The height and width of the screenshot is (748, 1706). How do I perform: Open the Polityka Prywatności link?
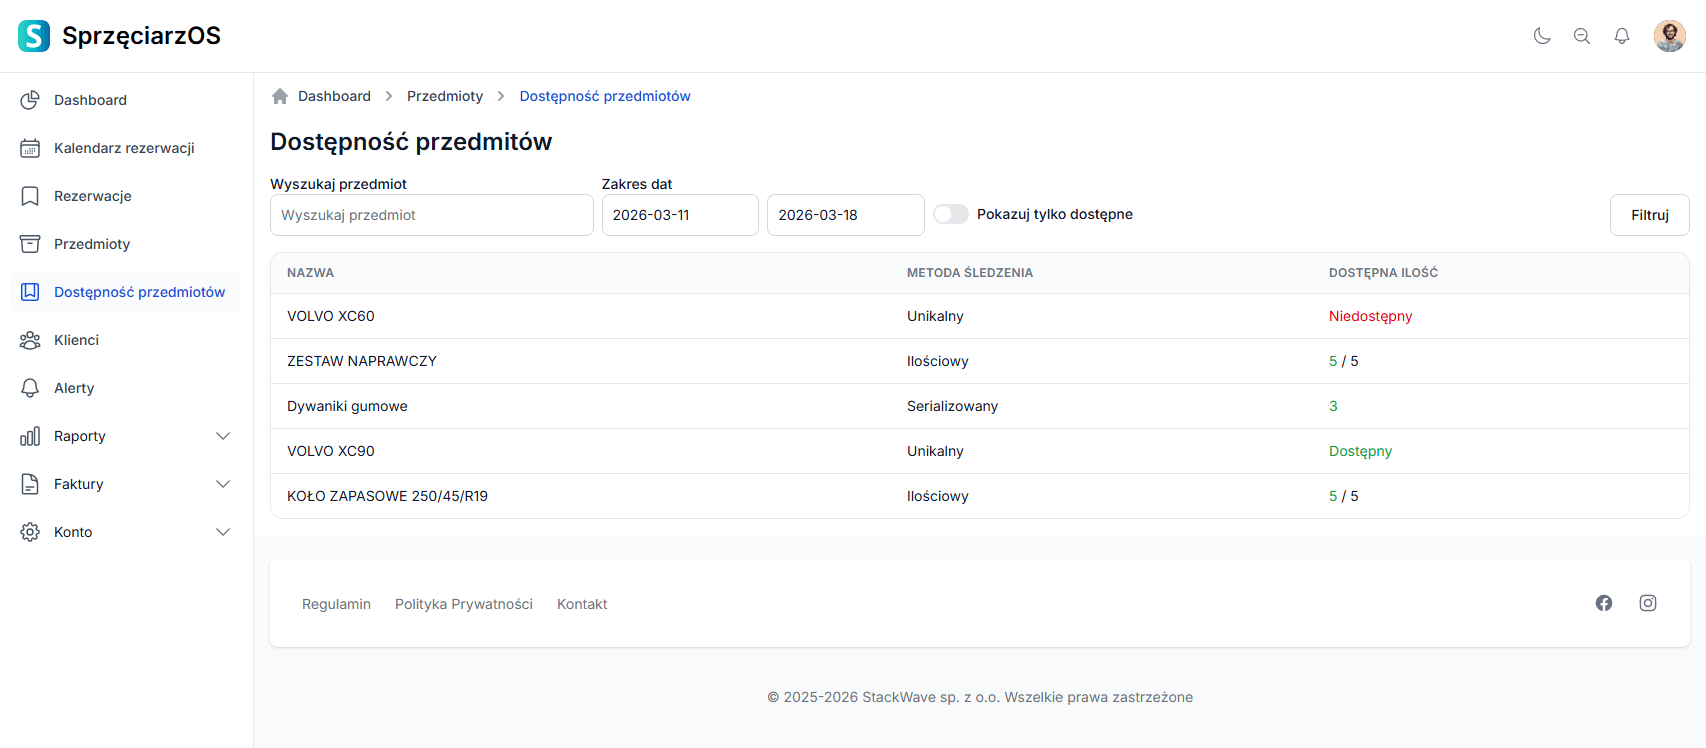pyautogui.click(x=464, y=604)
